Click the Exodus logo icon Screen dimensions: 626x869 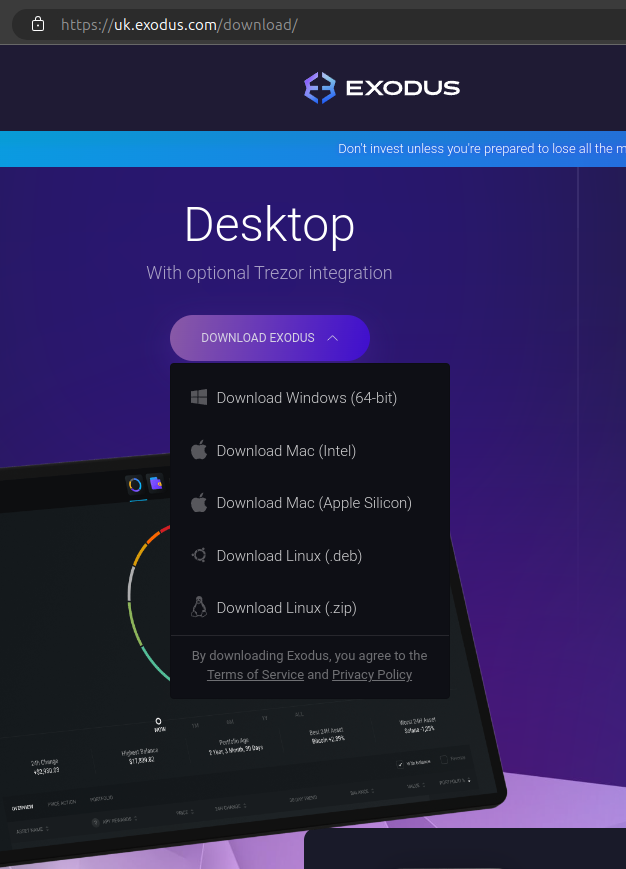pyautogui.click(x=320, y=88)
